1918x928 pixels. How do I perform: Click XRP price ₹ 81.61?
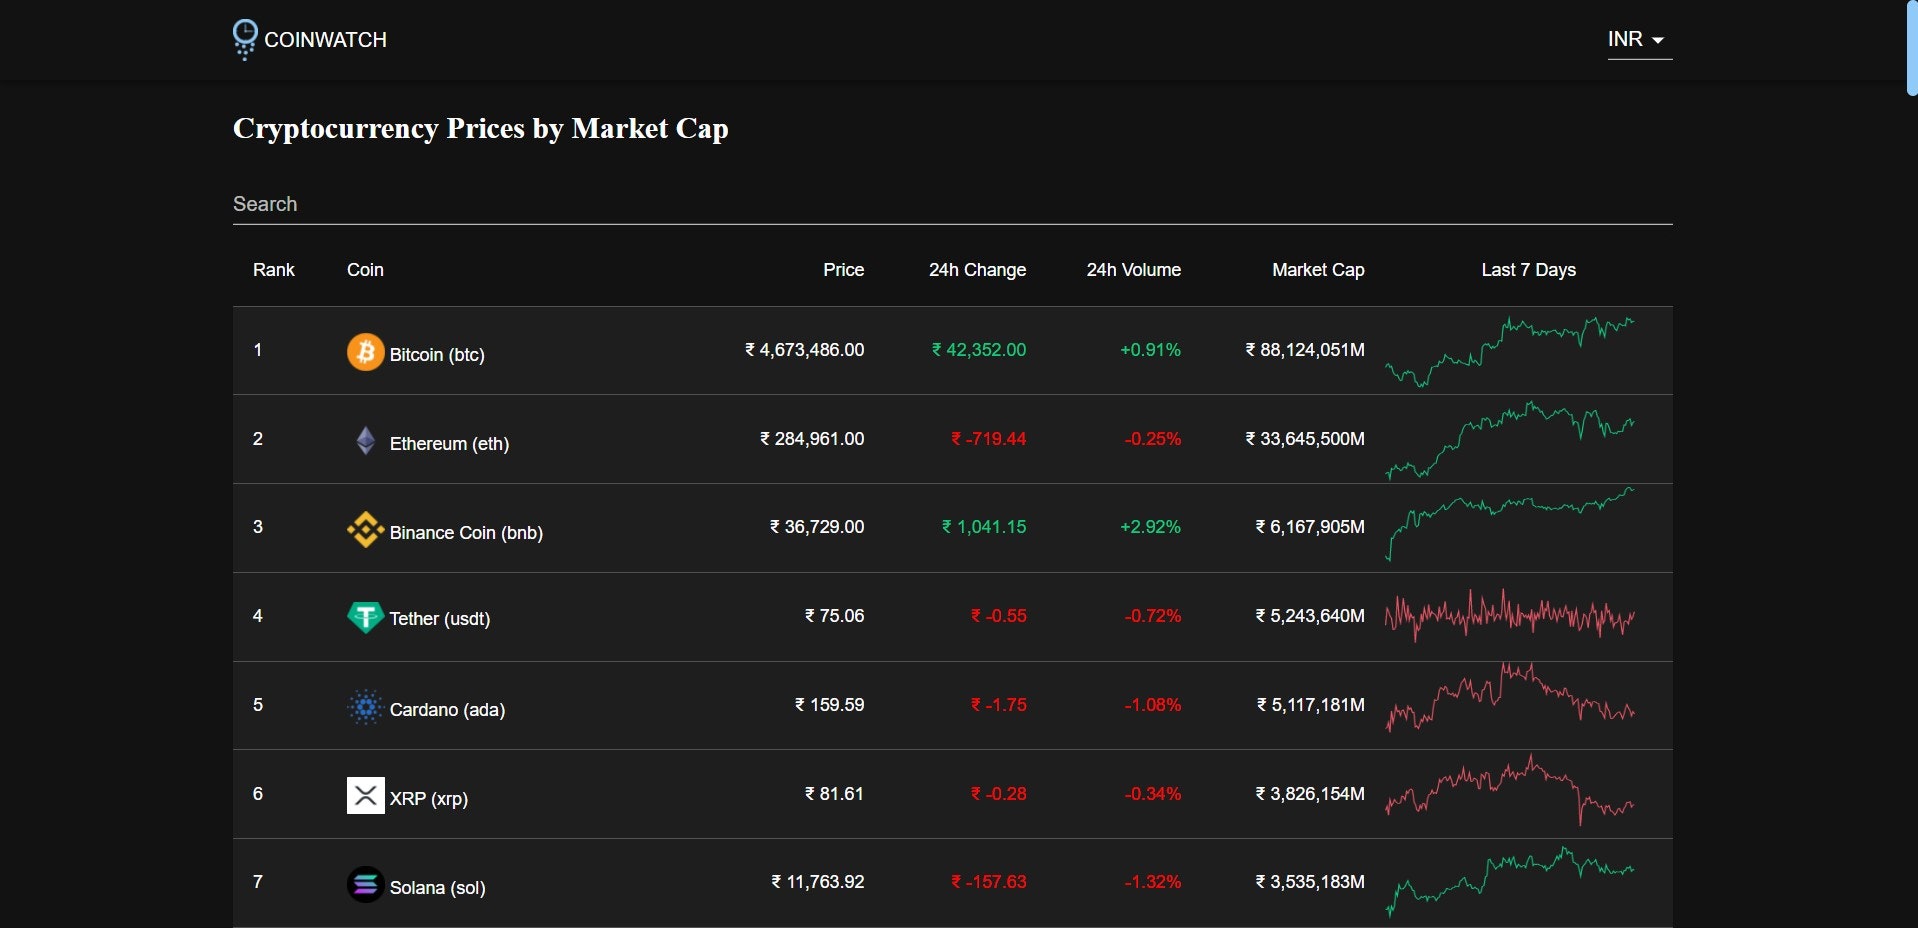[835, 794]
